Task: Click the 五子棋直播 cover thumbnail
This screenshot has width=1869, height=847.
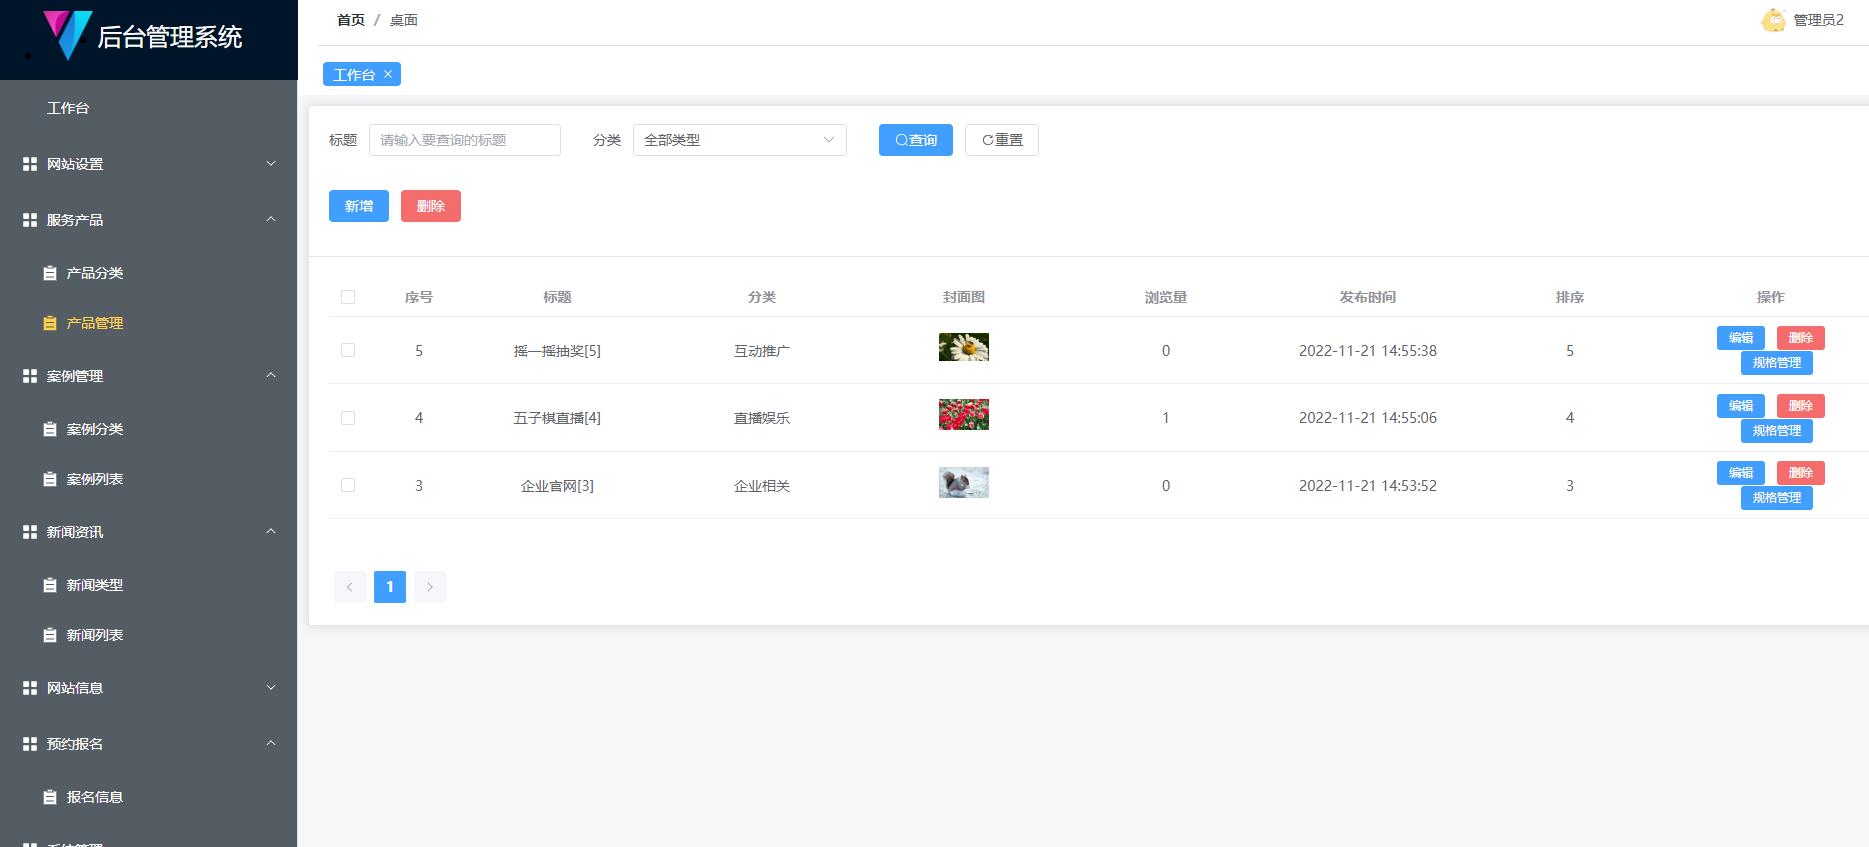Action: [x=963, y=415]
